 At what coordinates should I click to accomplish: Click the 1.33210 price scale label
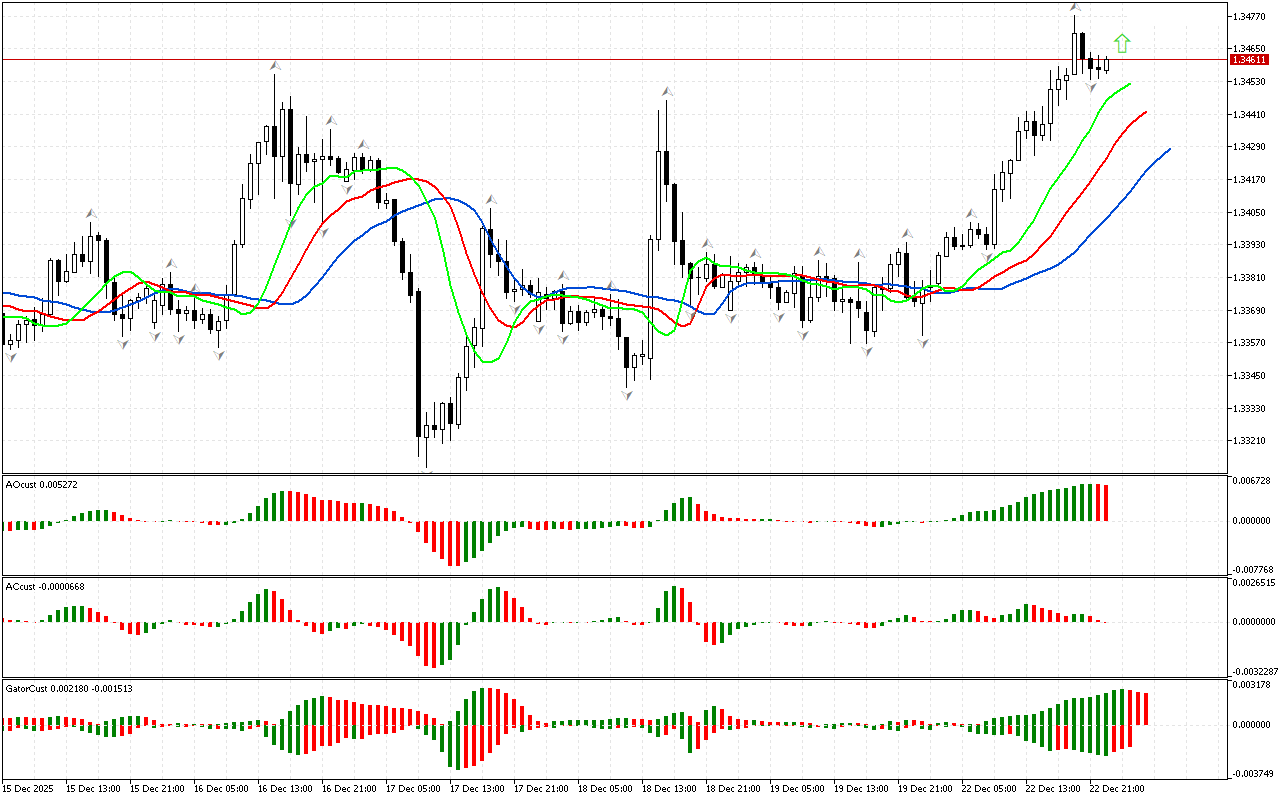click(1251, 441)
